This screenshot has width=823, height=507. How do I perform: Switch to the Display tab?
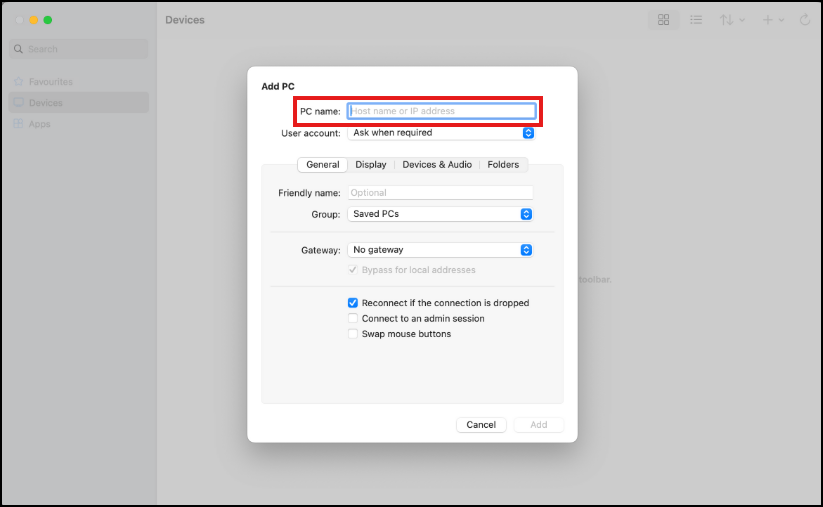(x=371, y=165)
